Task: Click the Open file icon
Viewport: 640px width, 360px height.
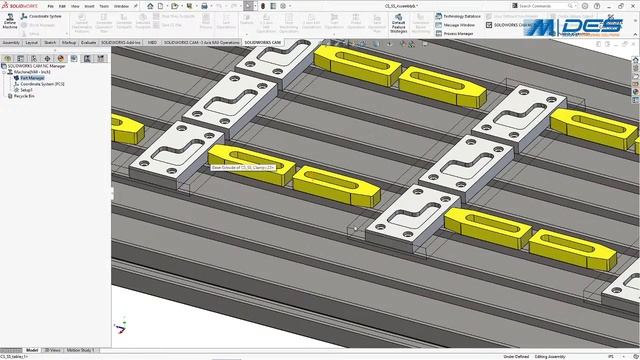Action: 175,6
